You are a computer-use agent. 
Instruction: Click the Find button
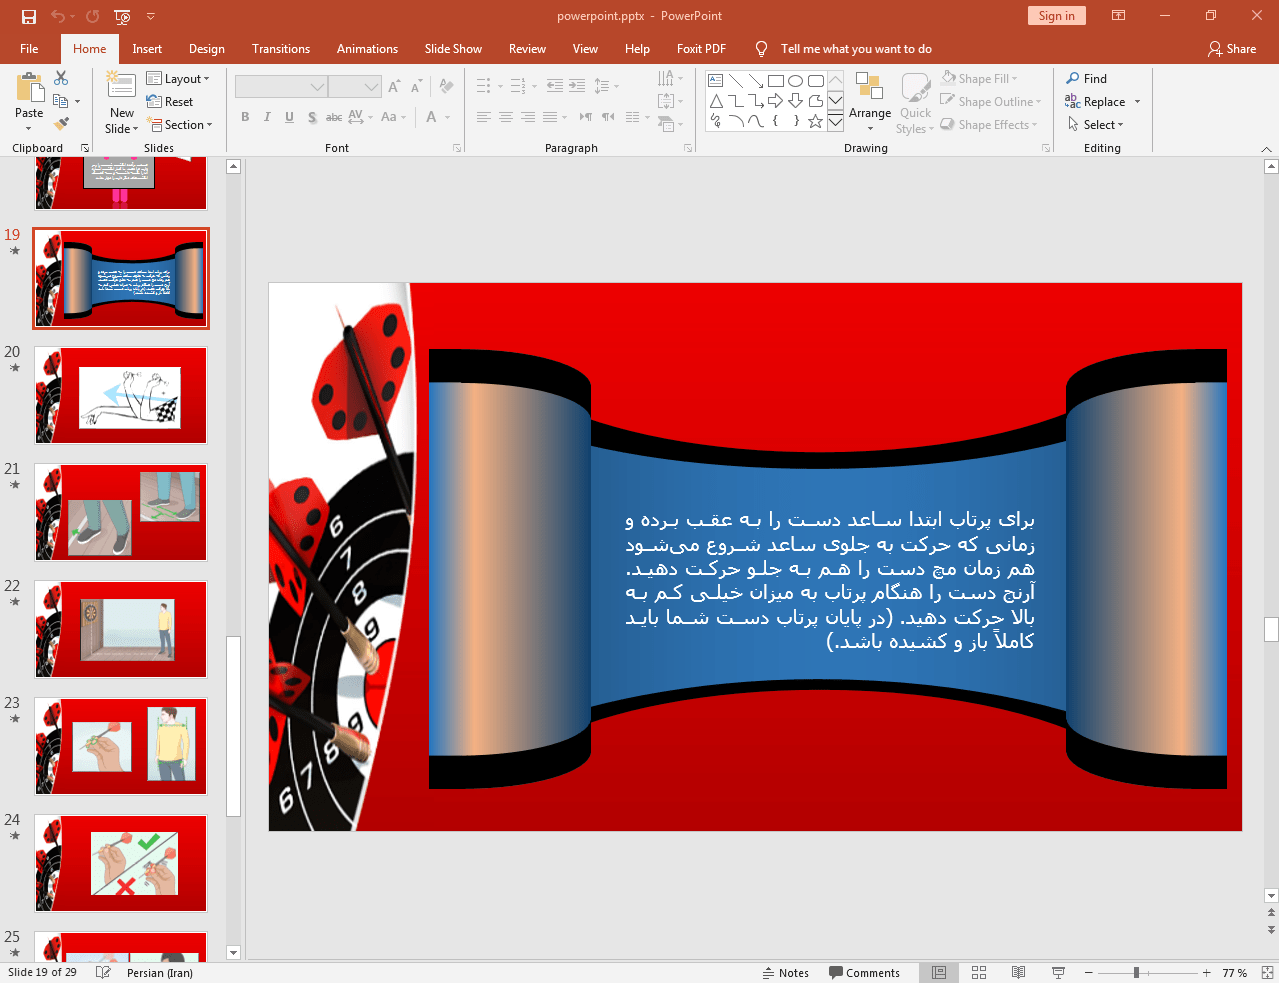[1086, 78]
